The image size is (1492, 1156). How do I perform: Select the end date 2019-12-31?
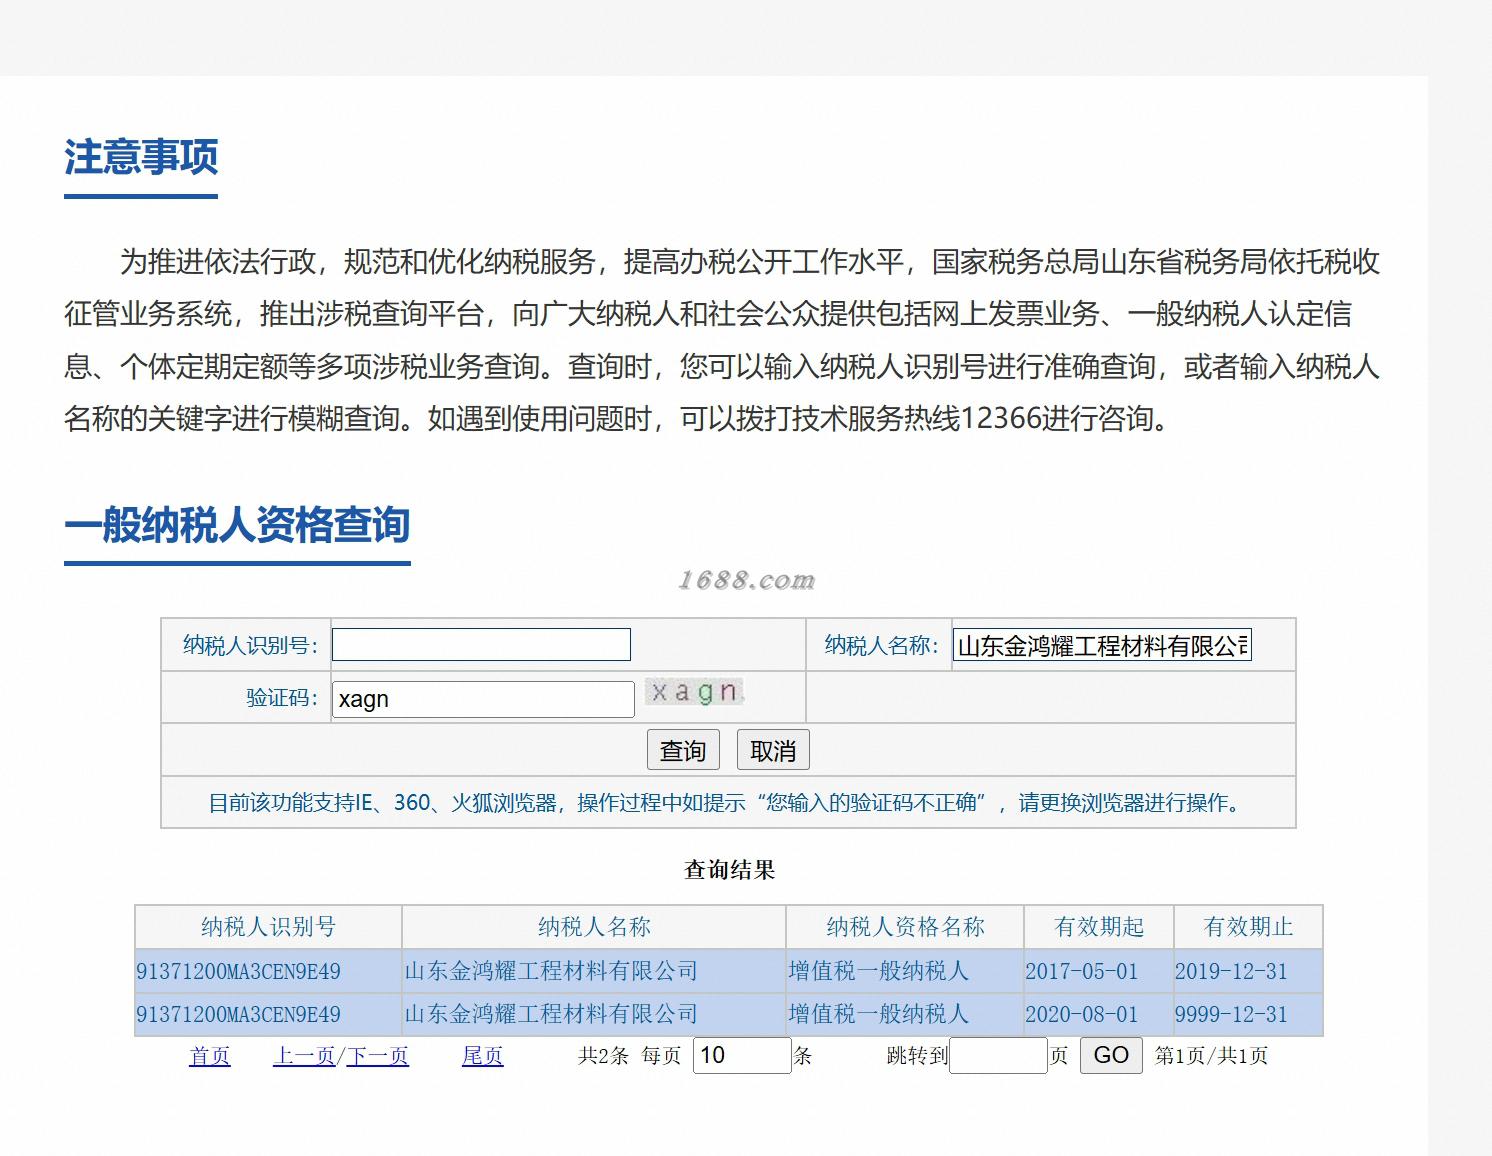click(1231, 971)
